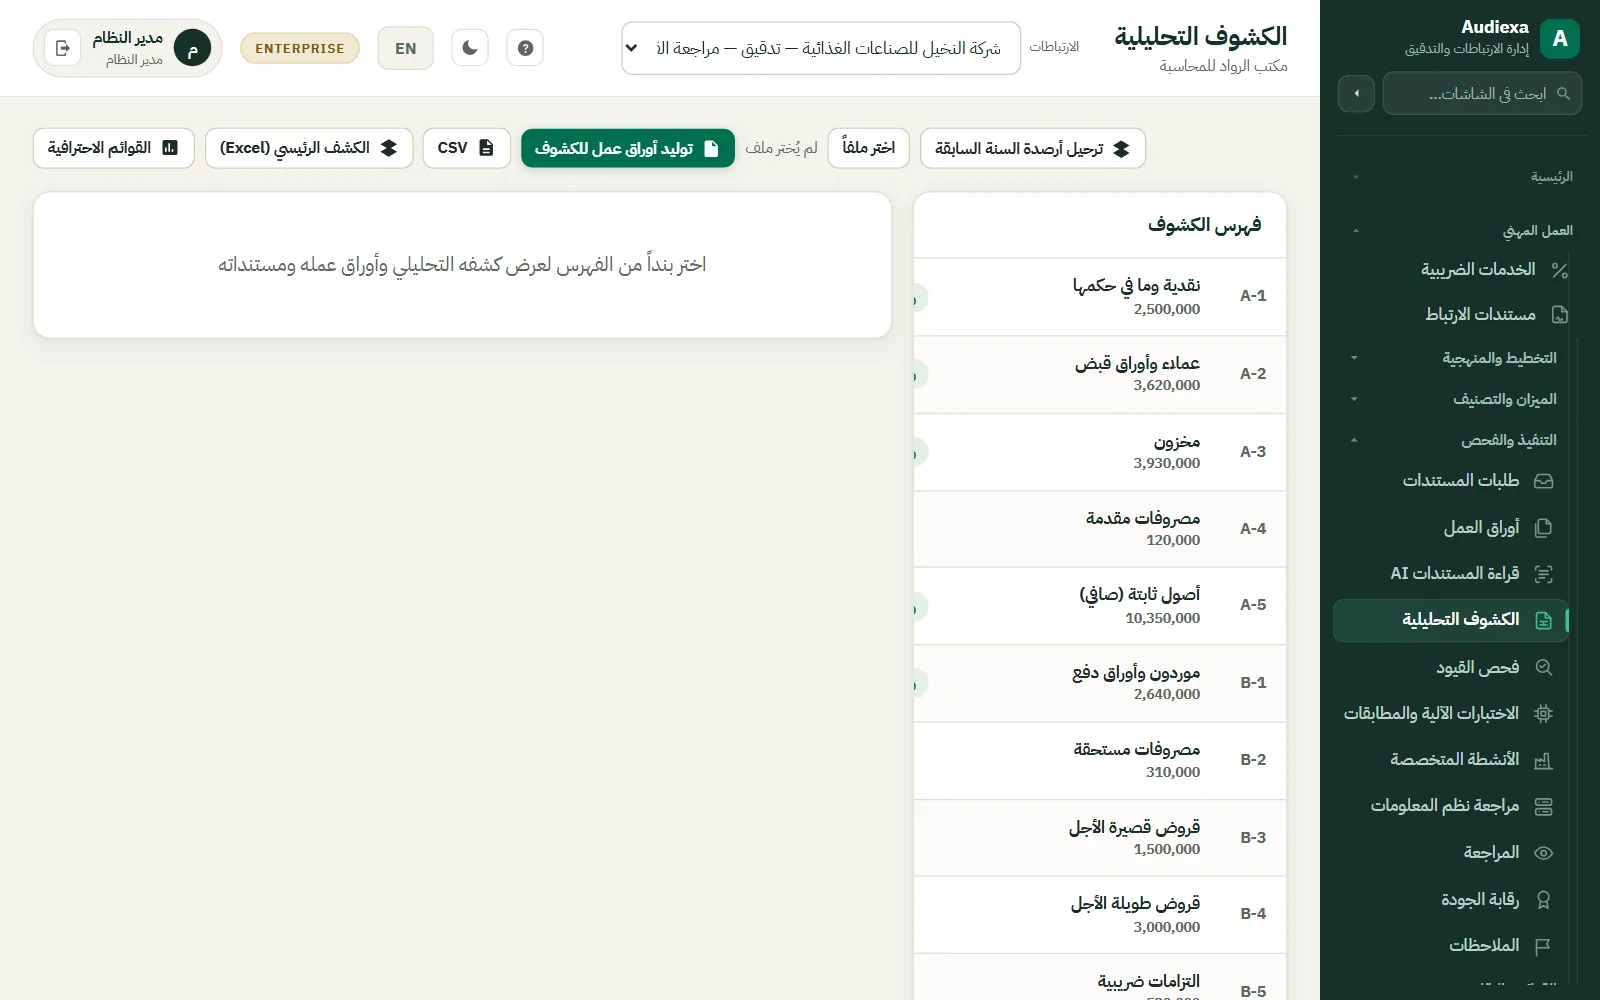Click the Audiexa logo in sidebar header
The height and width of the screenshot is (1000, 1600).
click(x=1560, y=39)
